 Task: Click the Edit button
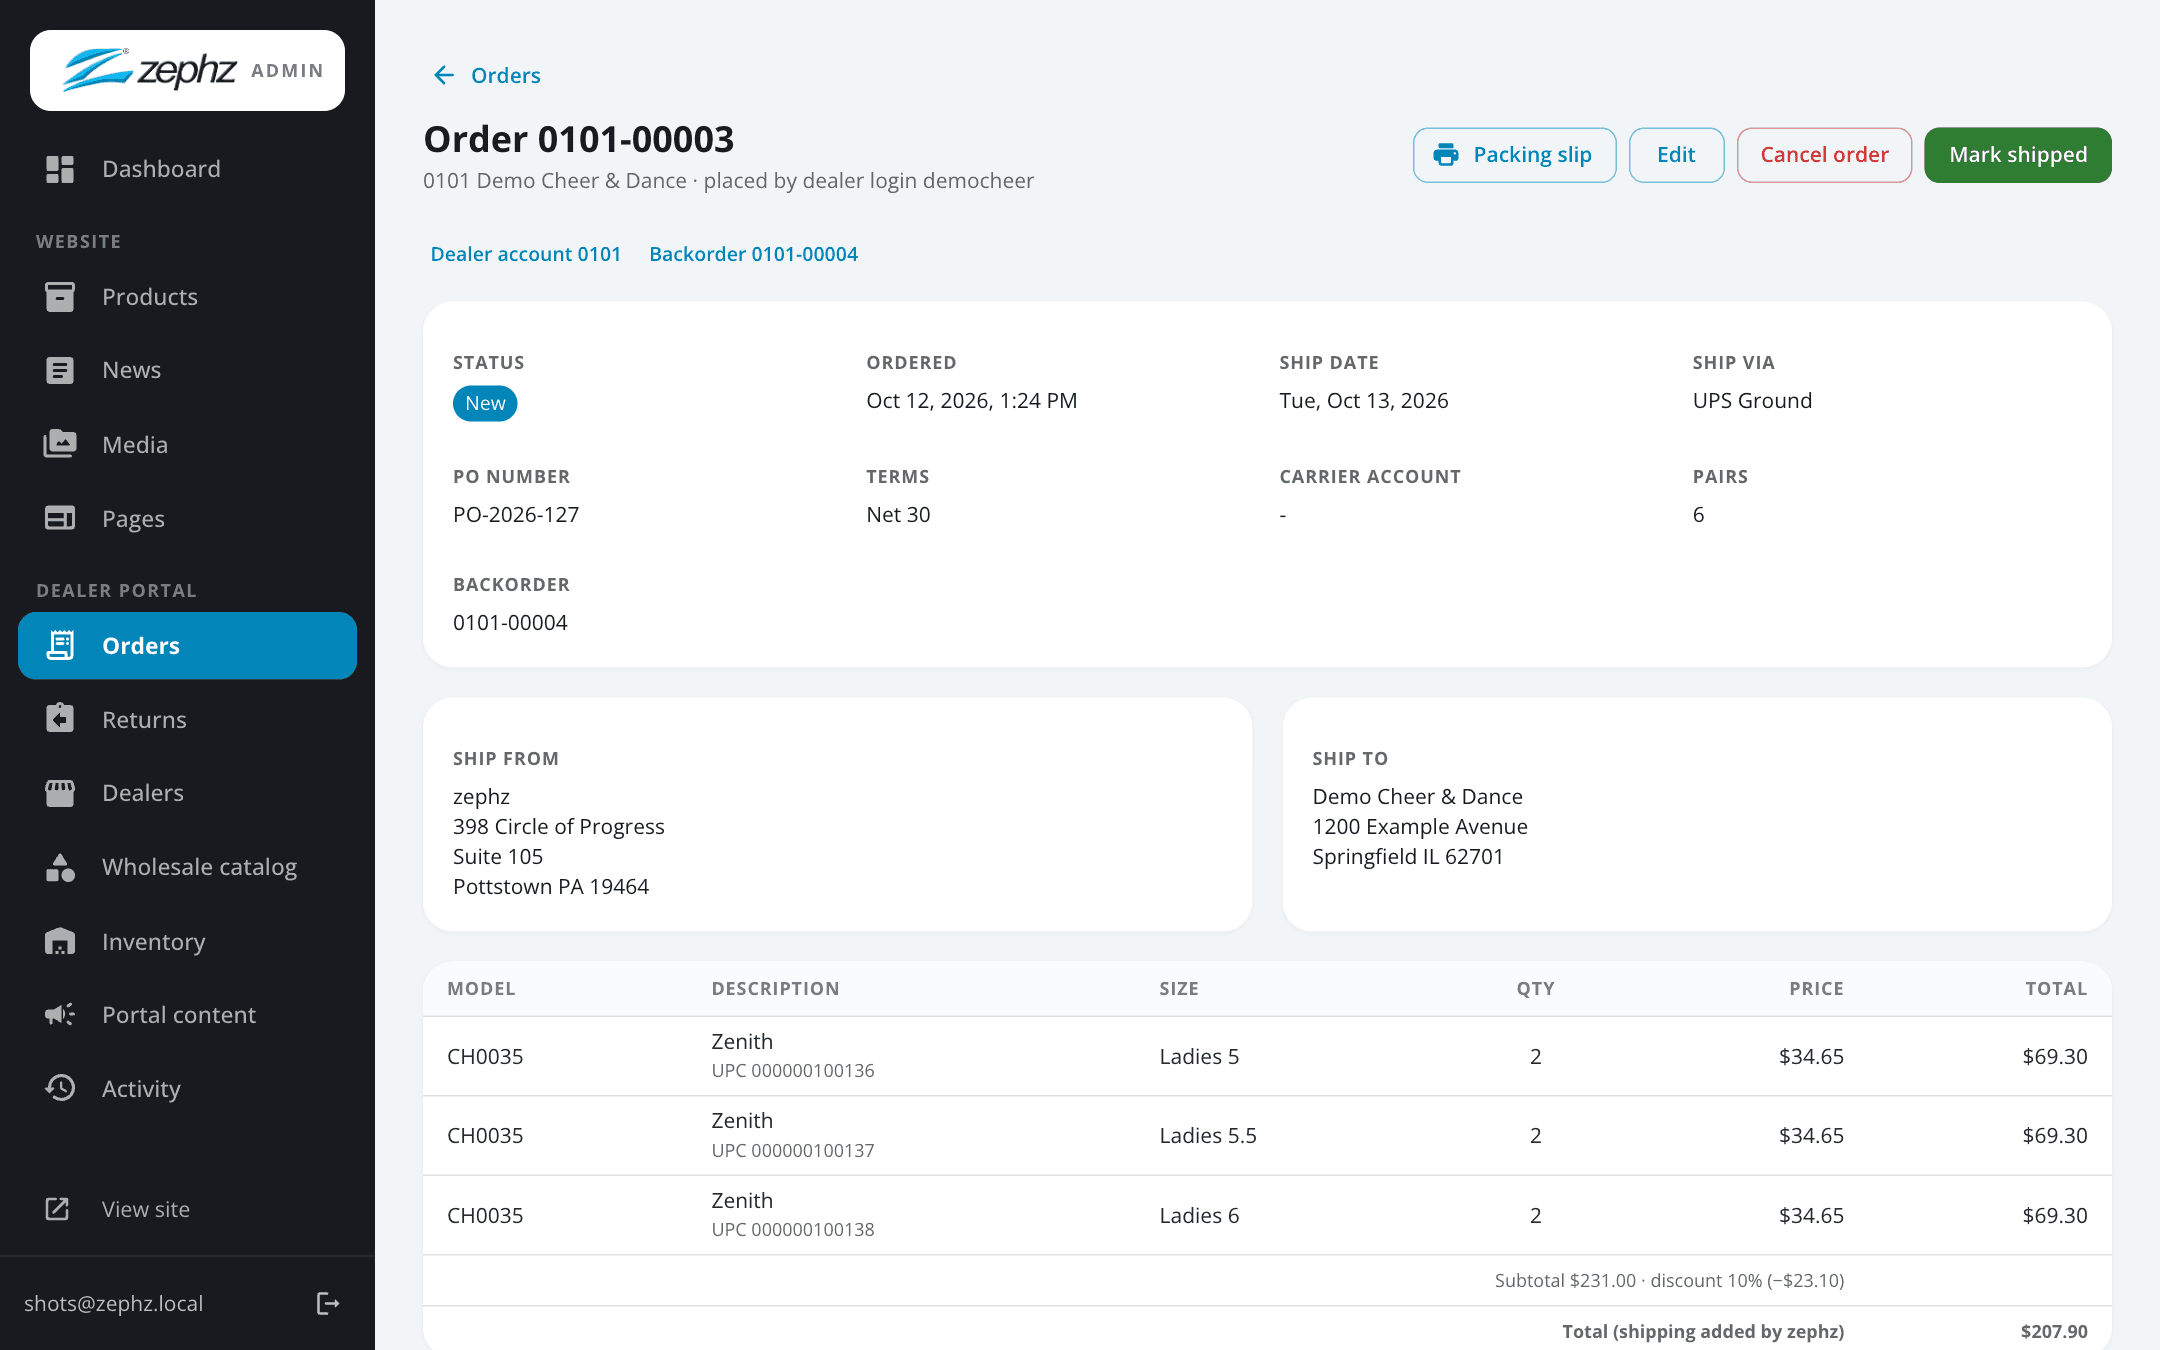(x=1676, y=155)
